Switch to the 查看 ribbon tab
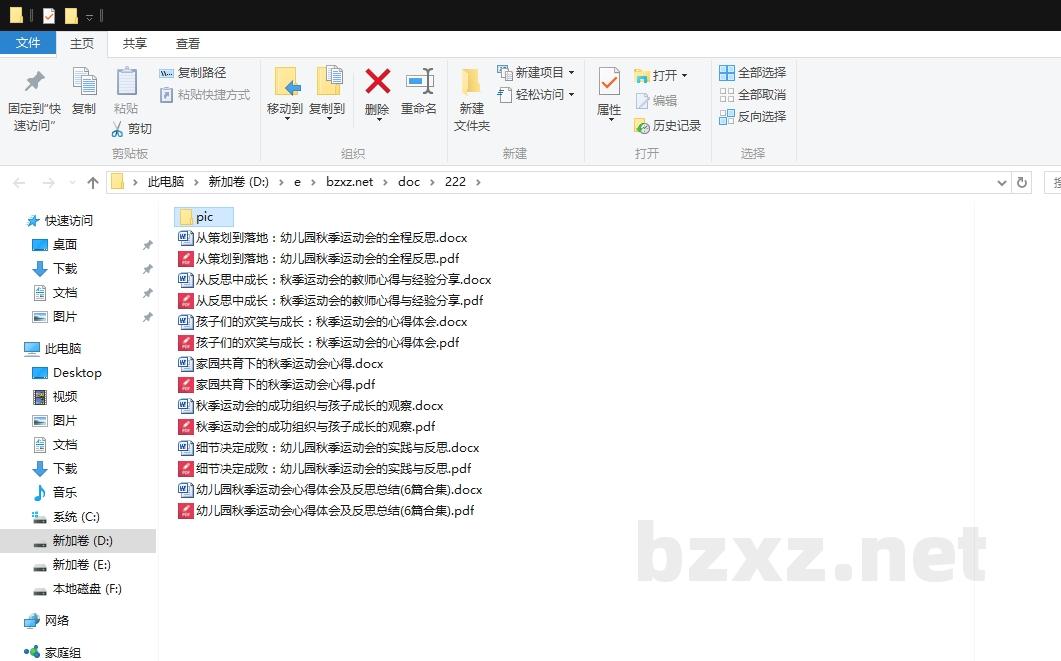 pos(188,43)
